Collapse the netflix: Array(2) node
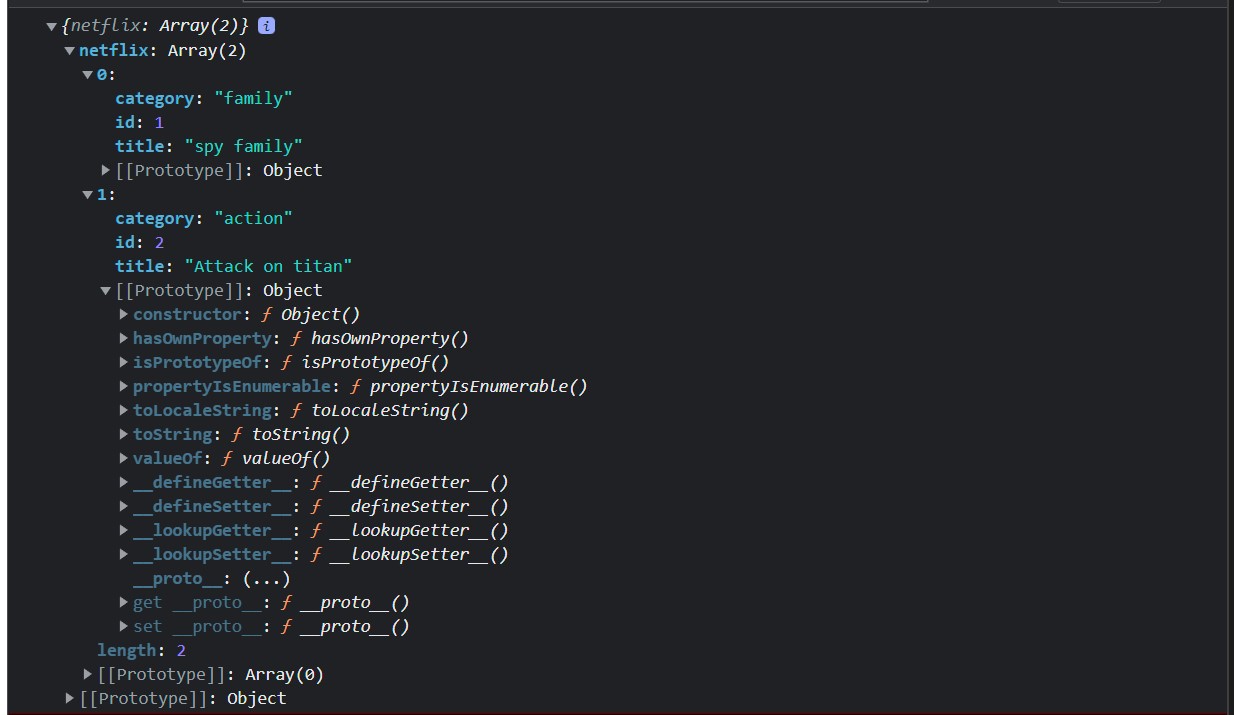The height and width of the screenshot is (715, 1234). [x=70, y=51]
